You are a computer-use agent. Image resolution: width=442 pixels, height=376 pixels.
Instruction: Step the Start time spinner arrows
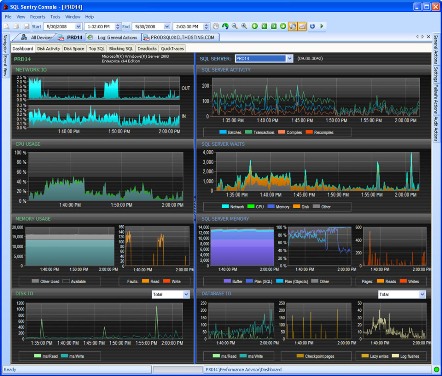pos(117,26)
